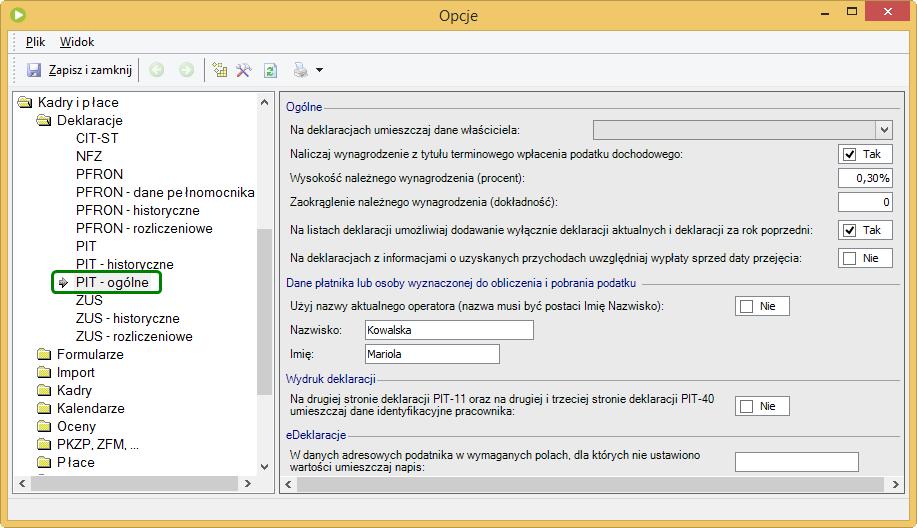Click Zapisz i zamknij button label

click(x=90, y=70)
